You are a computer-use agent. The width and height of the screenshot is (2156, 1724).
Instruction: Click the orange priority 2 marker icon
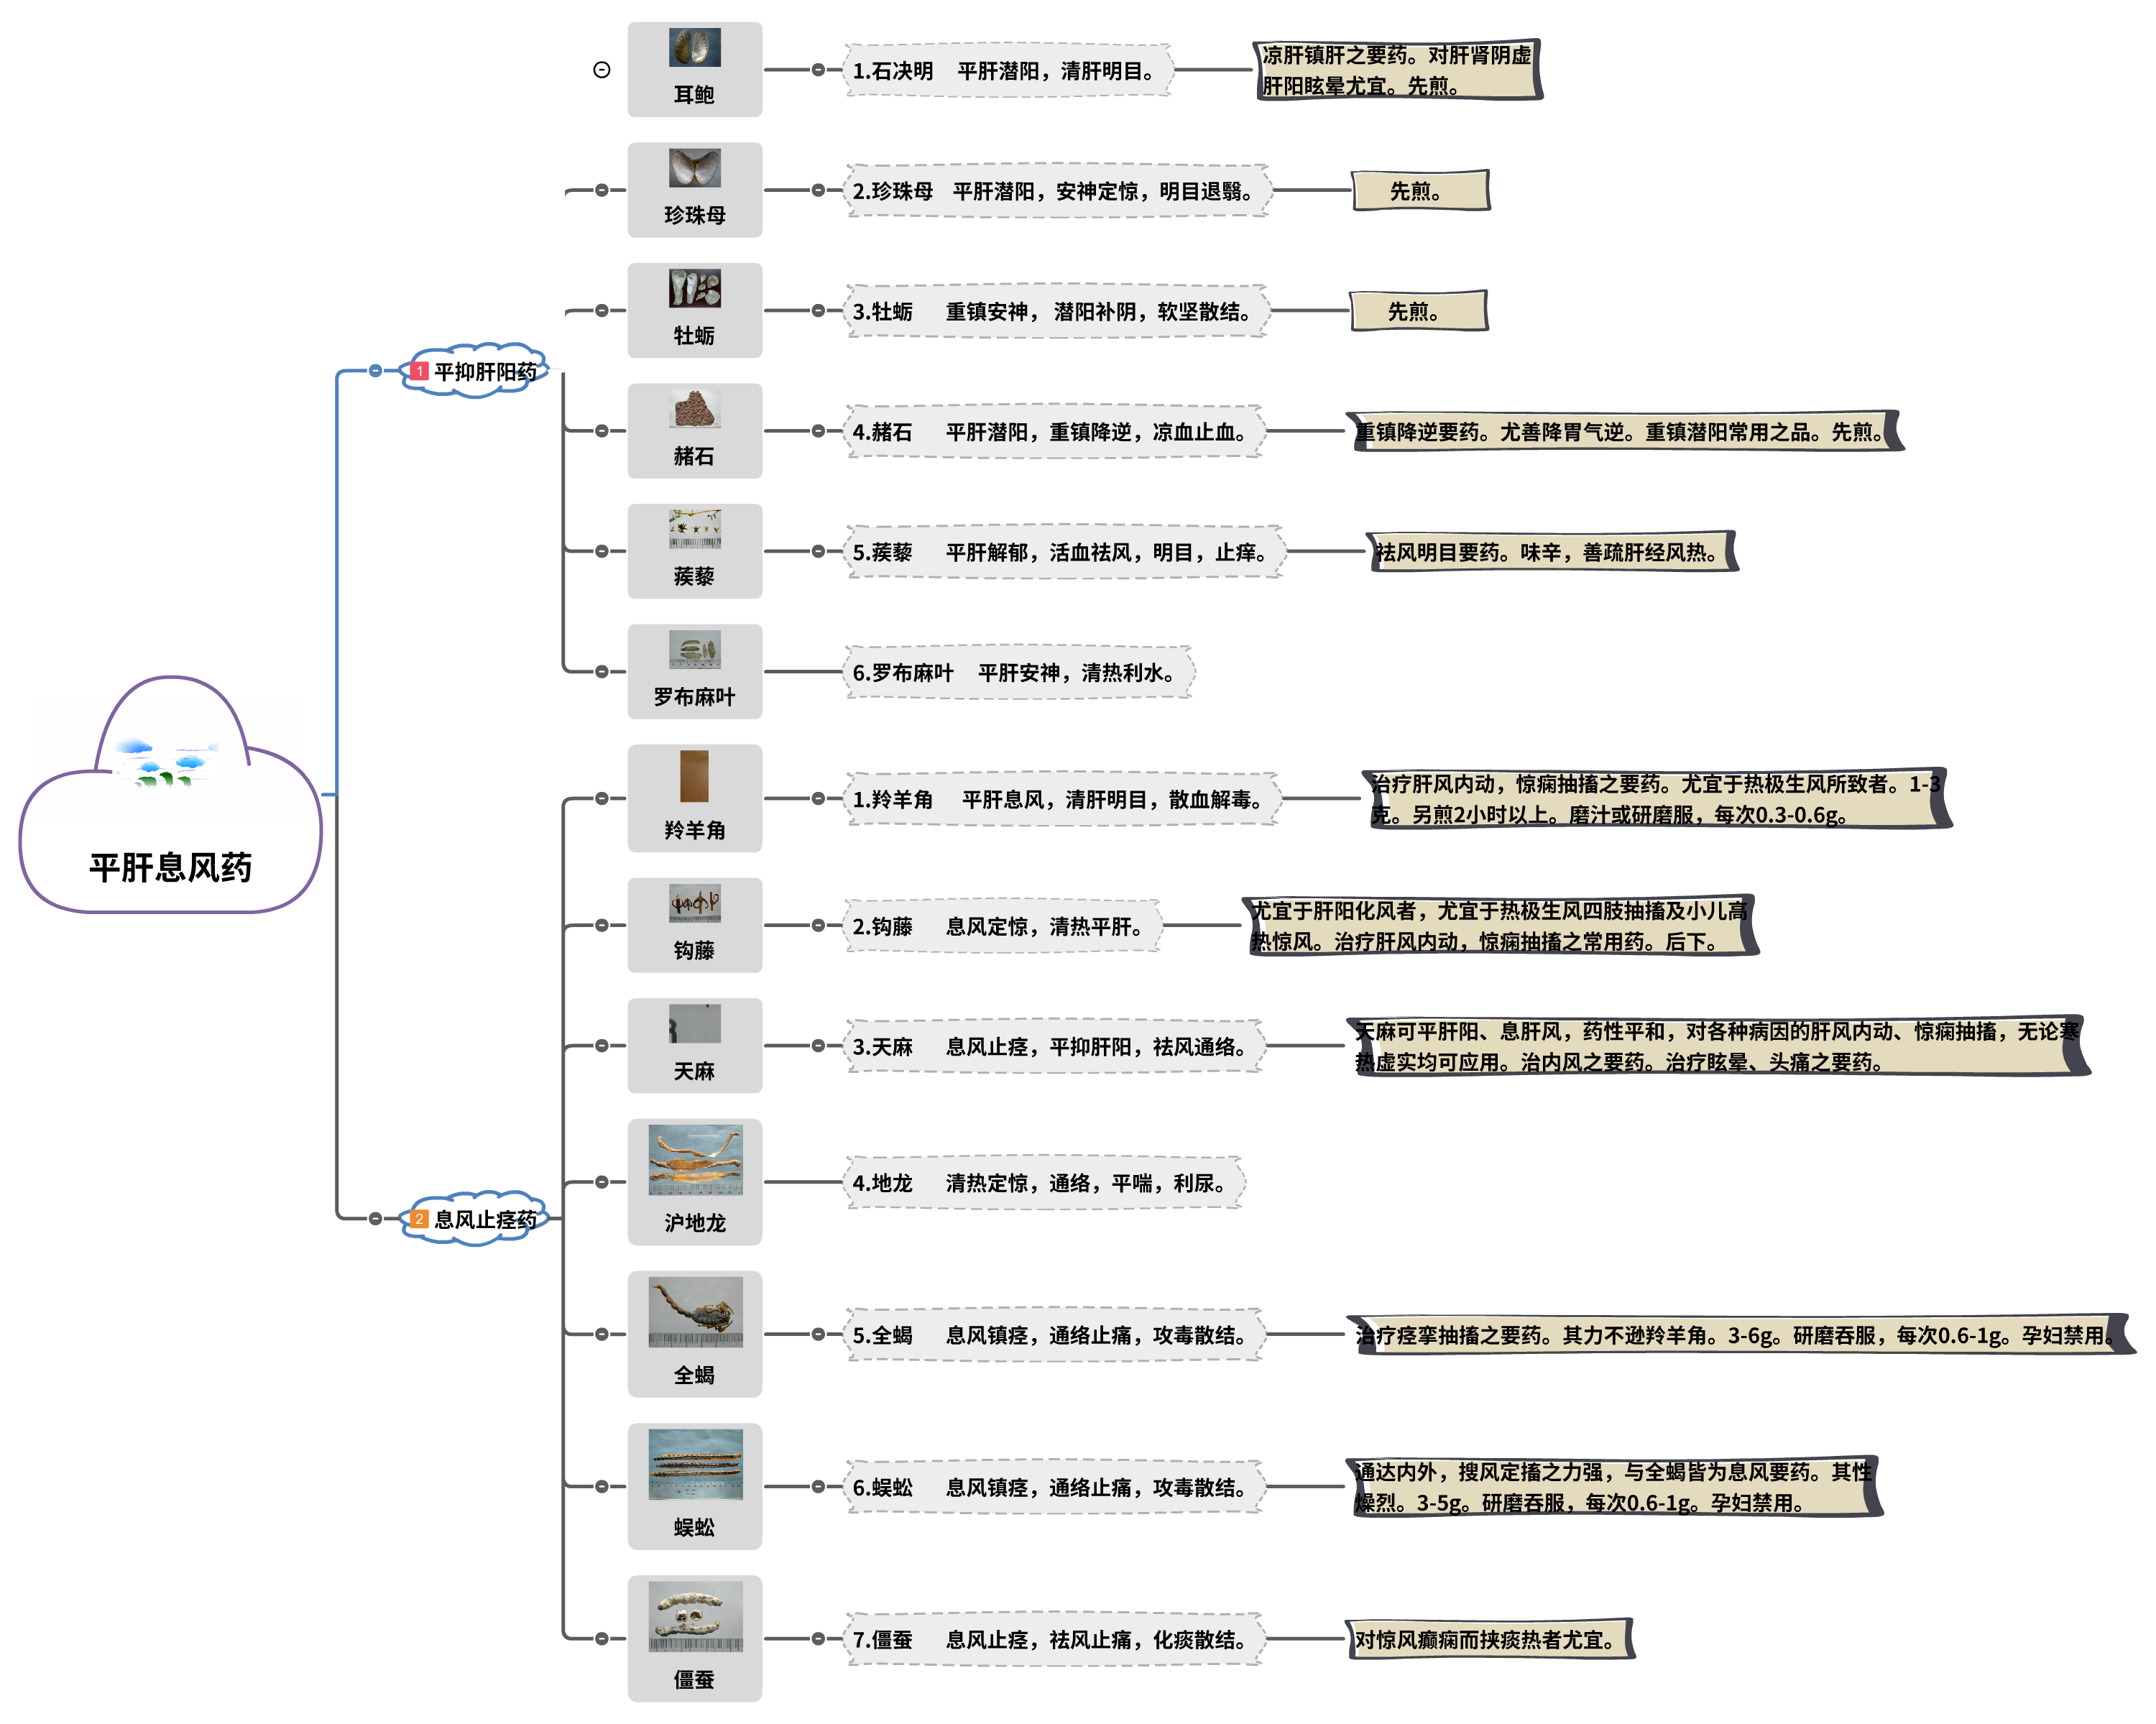pos(419,1218)
